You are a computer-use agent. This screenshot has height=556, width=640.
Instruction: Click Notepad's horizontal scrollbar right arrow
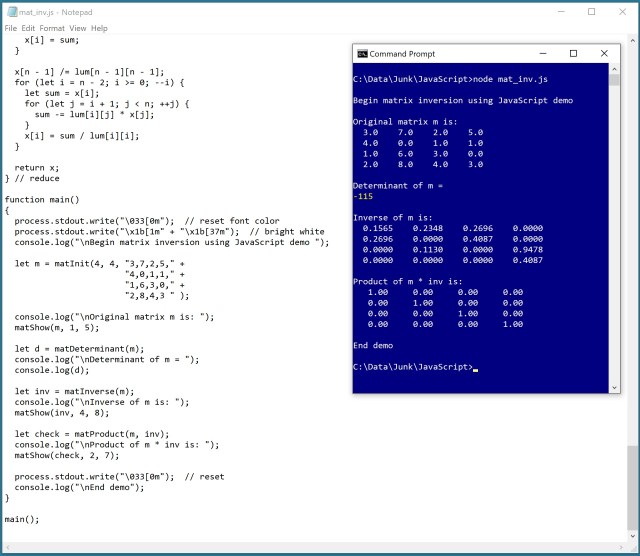(620, 546)
